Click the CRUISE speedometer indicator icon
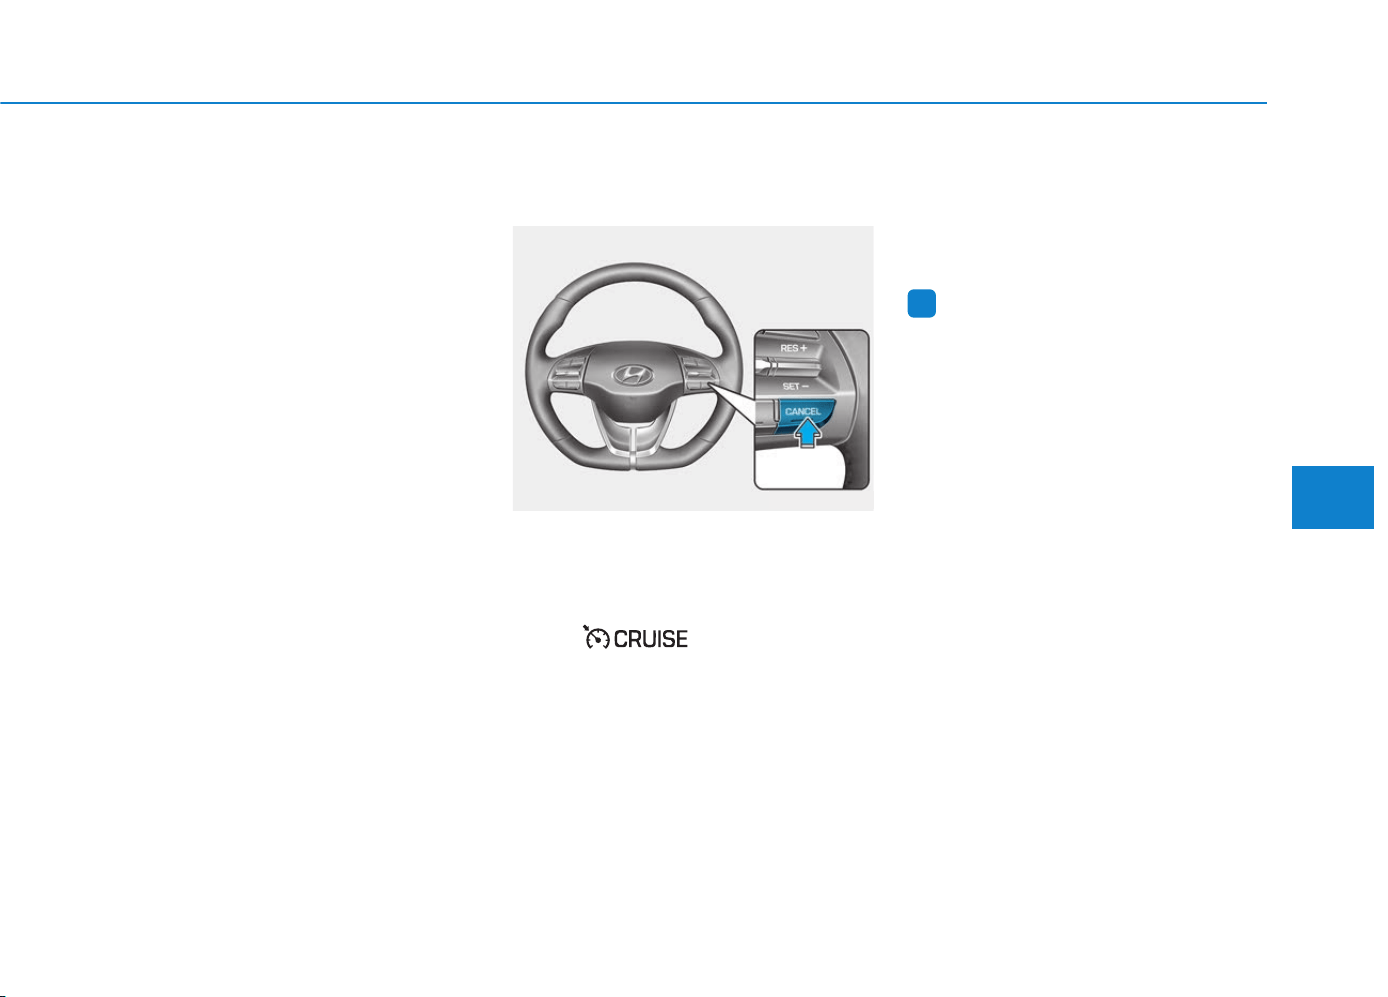This screenshot has width=1388, height=997. pyautogui.click(x=597, y=637)
